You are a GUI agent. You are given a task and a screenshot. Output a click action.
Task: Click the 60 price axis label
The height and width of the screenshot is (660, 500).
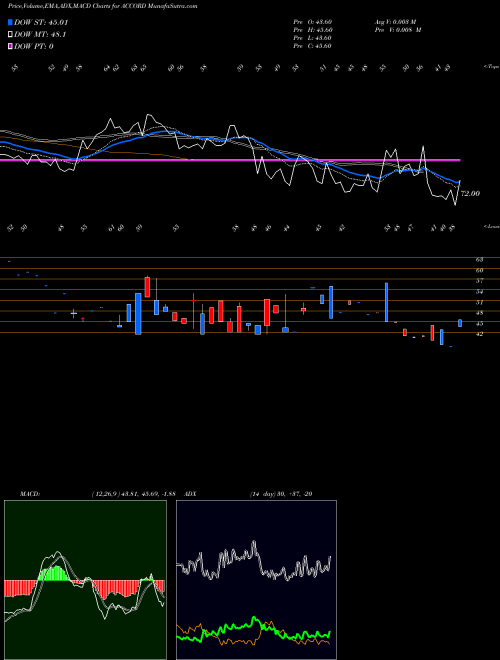click(480, 271)
